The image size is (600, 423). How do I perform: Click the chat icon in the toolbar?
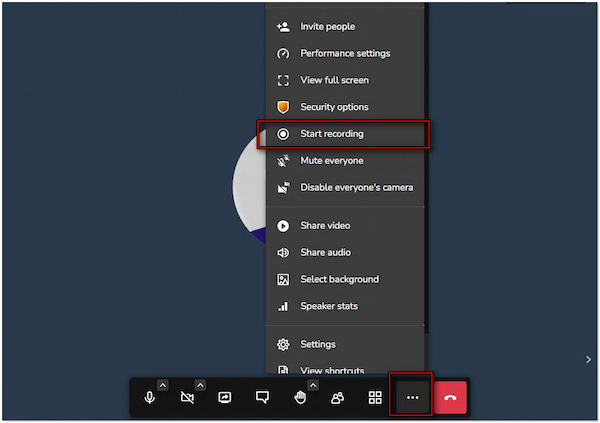262,397
